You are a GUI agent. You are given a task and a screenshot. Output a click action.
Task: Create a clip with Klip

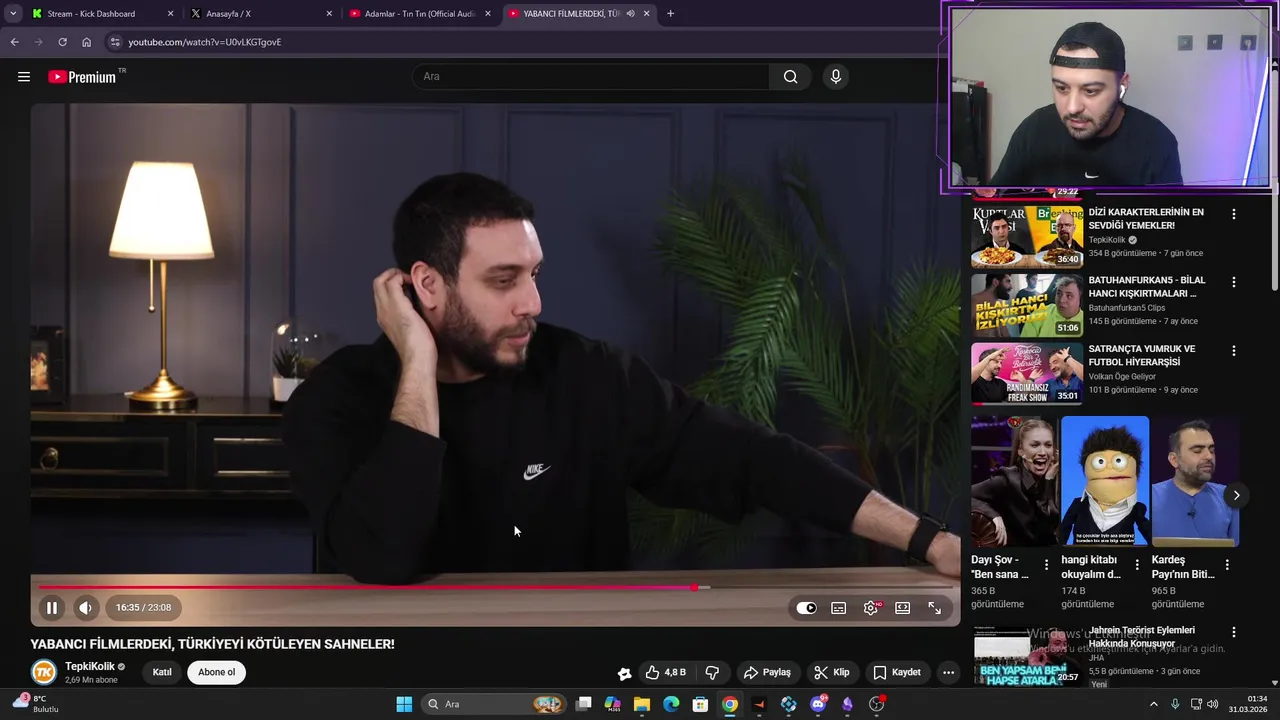coord(832,672)
